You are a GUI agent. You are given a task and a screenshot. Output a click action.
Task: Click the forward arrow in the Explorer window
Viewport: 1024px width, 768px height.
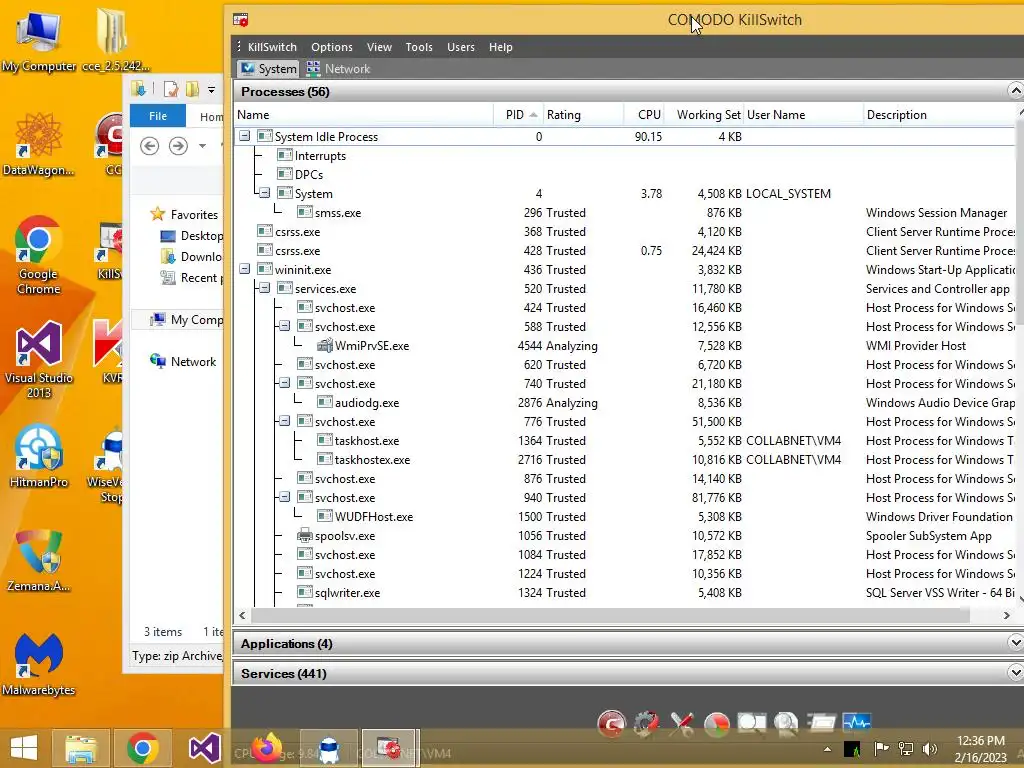click(x=178, y=146)
